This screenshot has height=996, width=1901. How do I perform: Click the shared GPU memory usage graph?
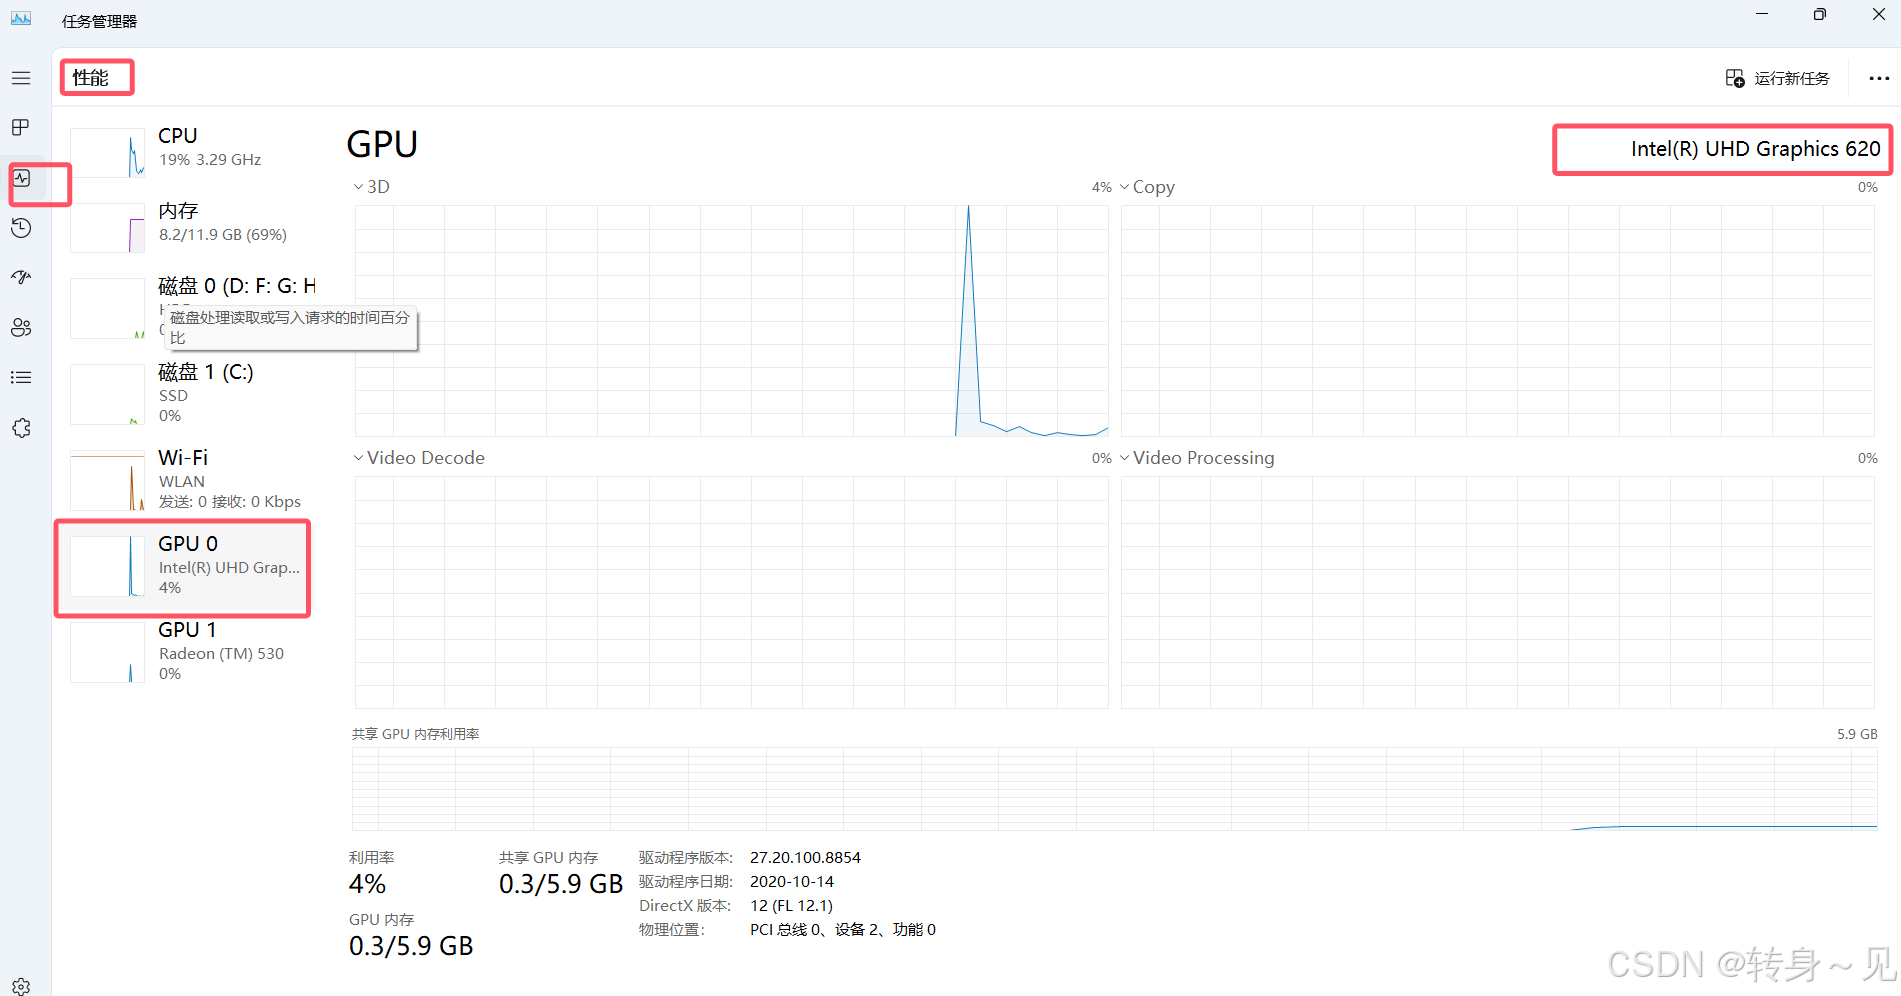(x=1114, y=788)
